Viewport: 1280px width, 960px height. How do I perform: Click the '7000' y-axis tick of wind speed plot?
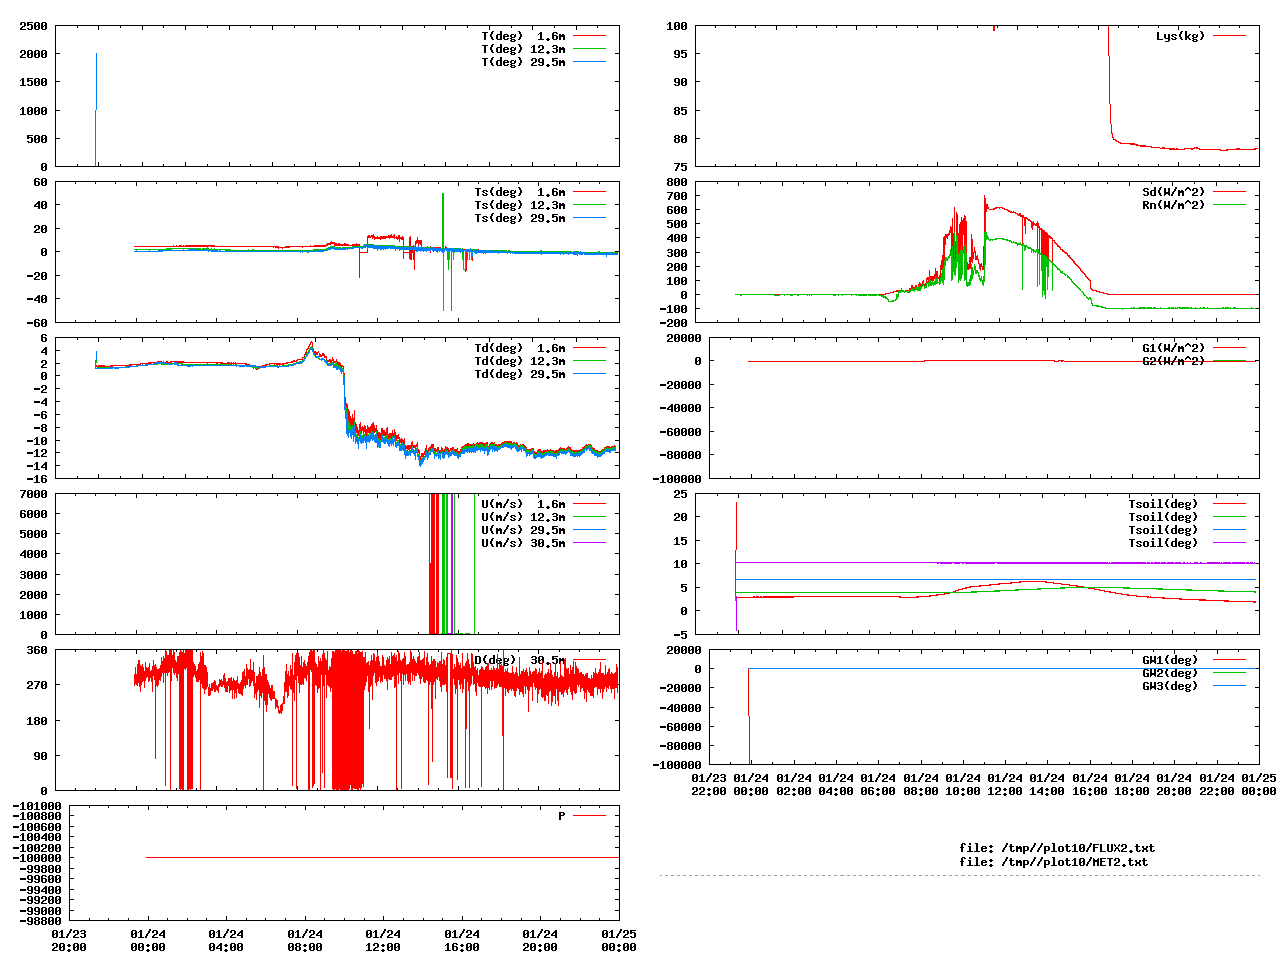pos(33,494)
